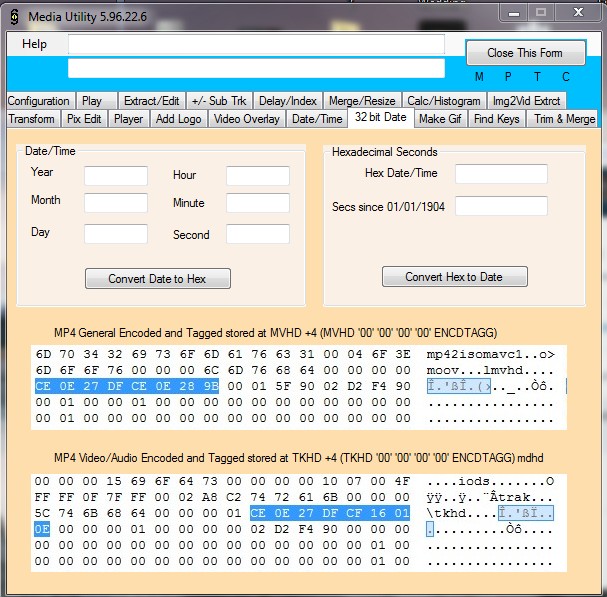Viewport: 607px width, 597px height.
Task: Click hex row starting FF FF 0F 7F
Action: (x=222, y=497)
